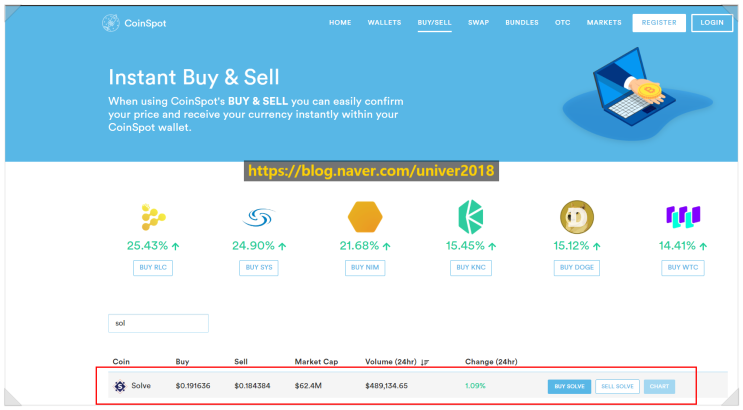Click the BUY DOGE button
The image size is (743, 410).
coord(577,267)
